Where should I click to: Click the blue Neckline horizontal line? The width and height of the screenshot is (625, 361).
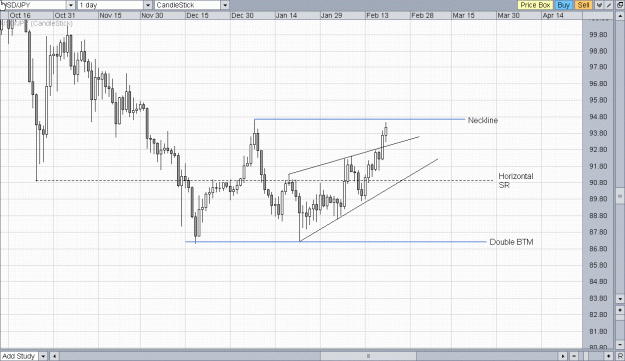(360, 119)
